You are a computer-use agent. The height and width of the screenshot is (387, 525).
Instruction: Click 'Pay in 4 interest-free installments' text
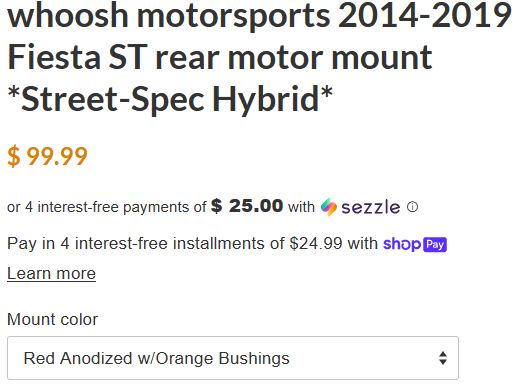[x=138, y=243]
